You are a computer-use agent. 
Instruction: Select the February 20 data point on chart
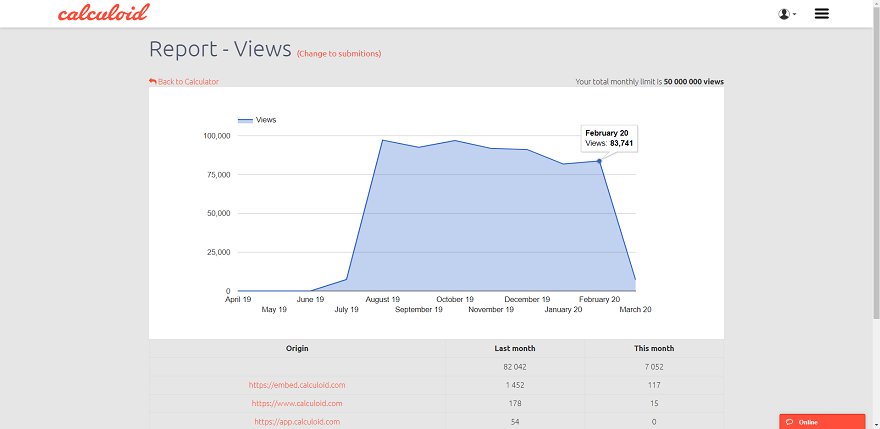coord(600,161)
